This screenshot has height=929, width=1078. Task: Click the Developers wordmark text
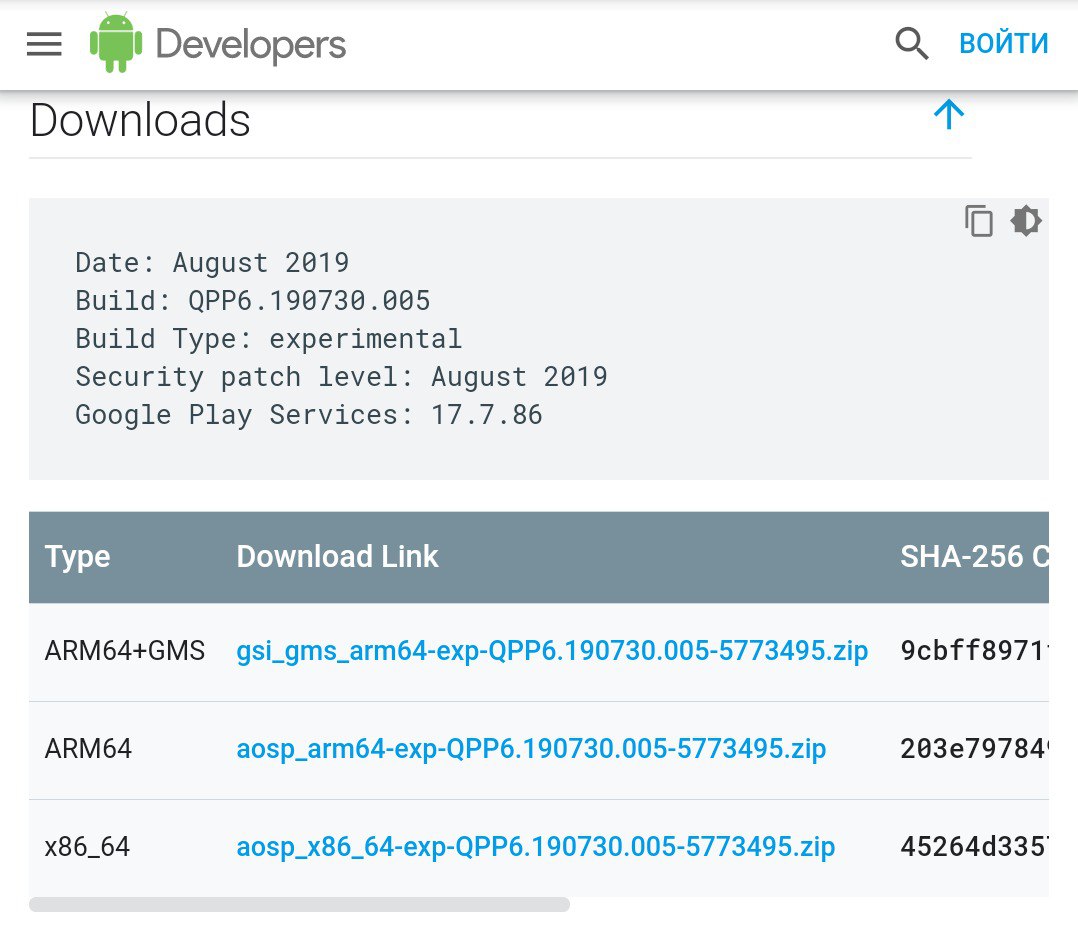click(x=251, y=45)
